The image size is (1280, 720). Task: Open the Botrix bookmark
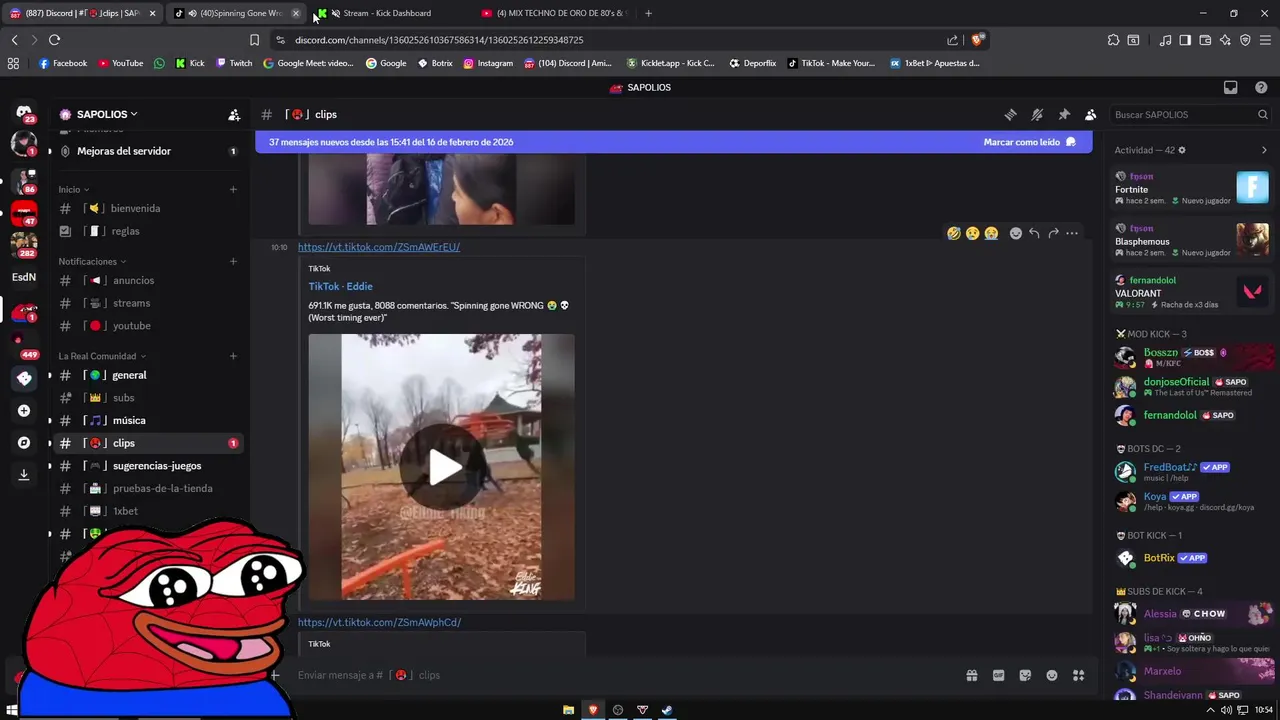pyautogui.click(x=435, y=63)
